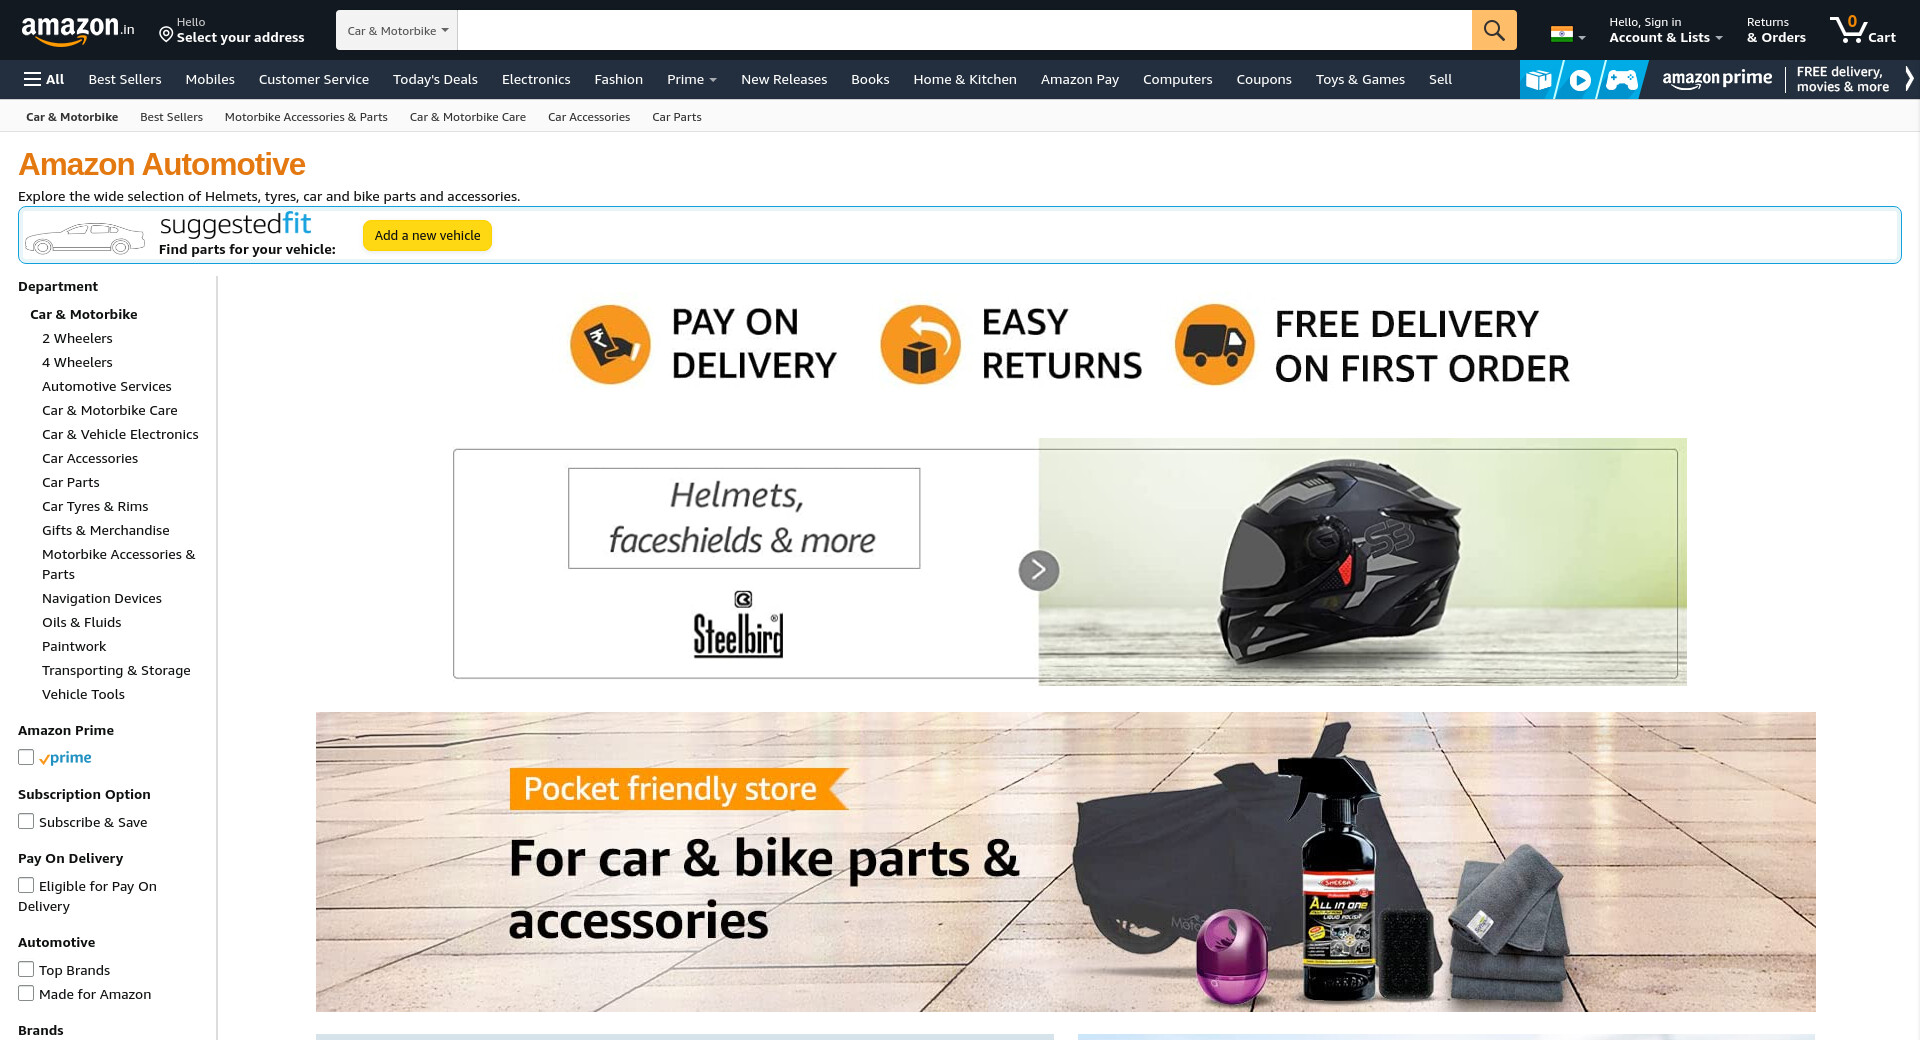
Task: Click the location pin address selector
Action: [232, 30]
